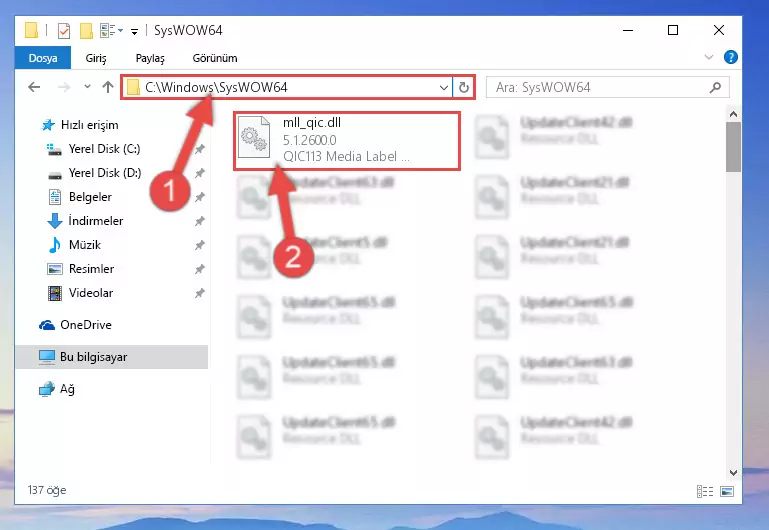Viewport: 769px width, 530px height.
Task: Switch to large icons view layout
Action: 727,491
